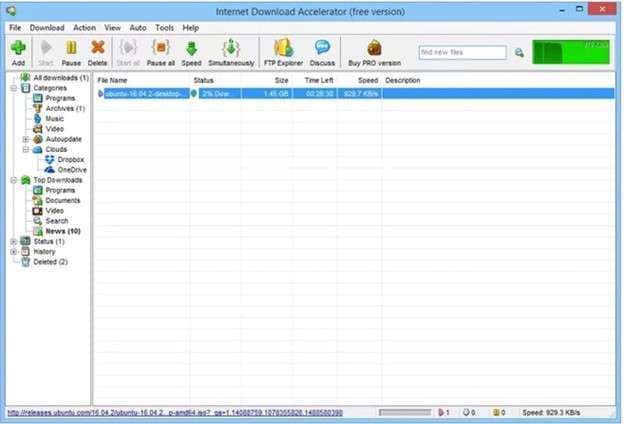Image resolution: width=624 pixels, height=424 pixels.
Task: Select Programs under Categories
Action: [x=60, y=98]
